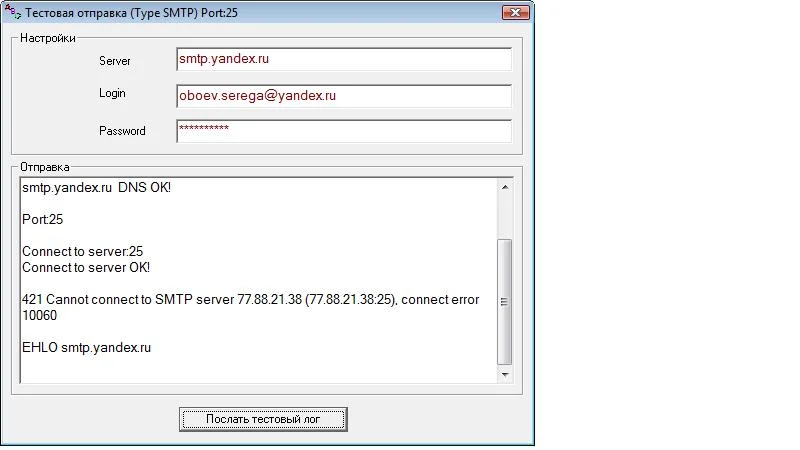800x450 pixels.
Task: Click the 'Послать тестовый лог' button
Action: click(x=263, y=419)
